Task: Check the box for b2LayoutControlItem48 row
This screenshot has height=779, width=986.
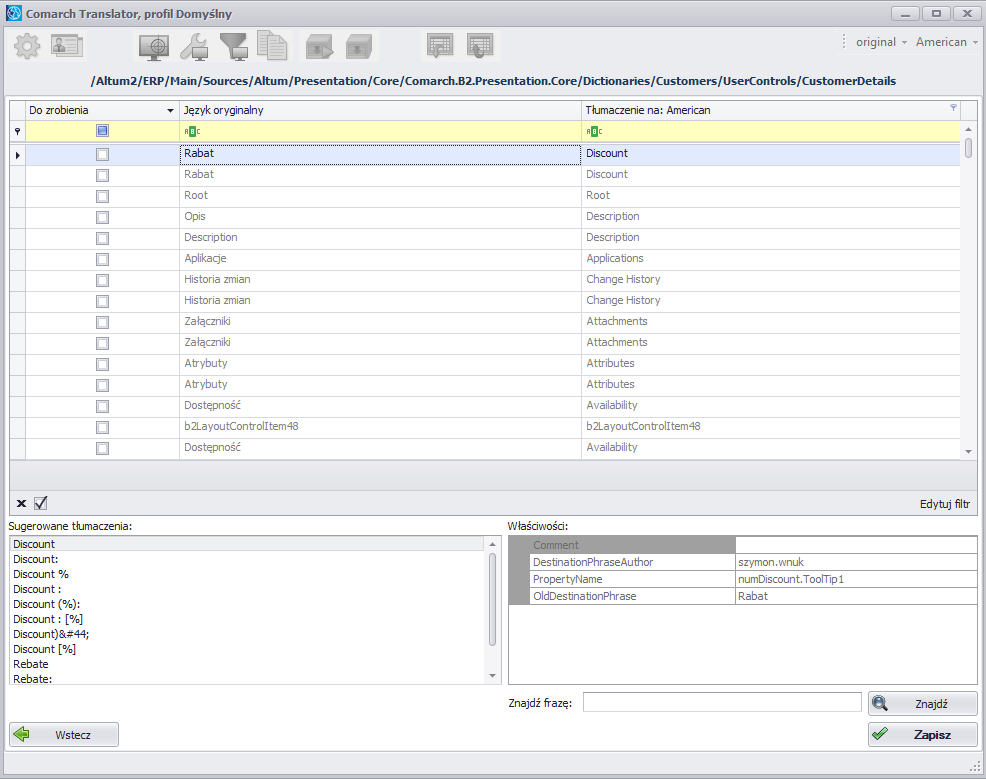Action: click(x=102, y=428)
